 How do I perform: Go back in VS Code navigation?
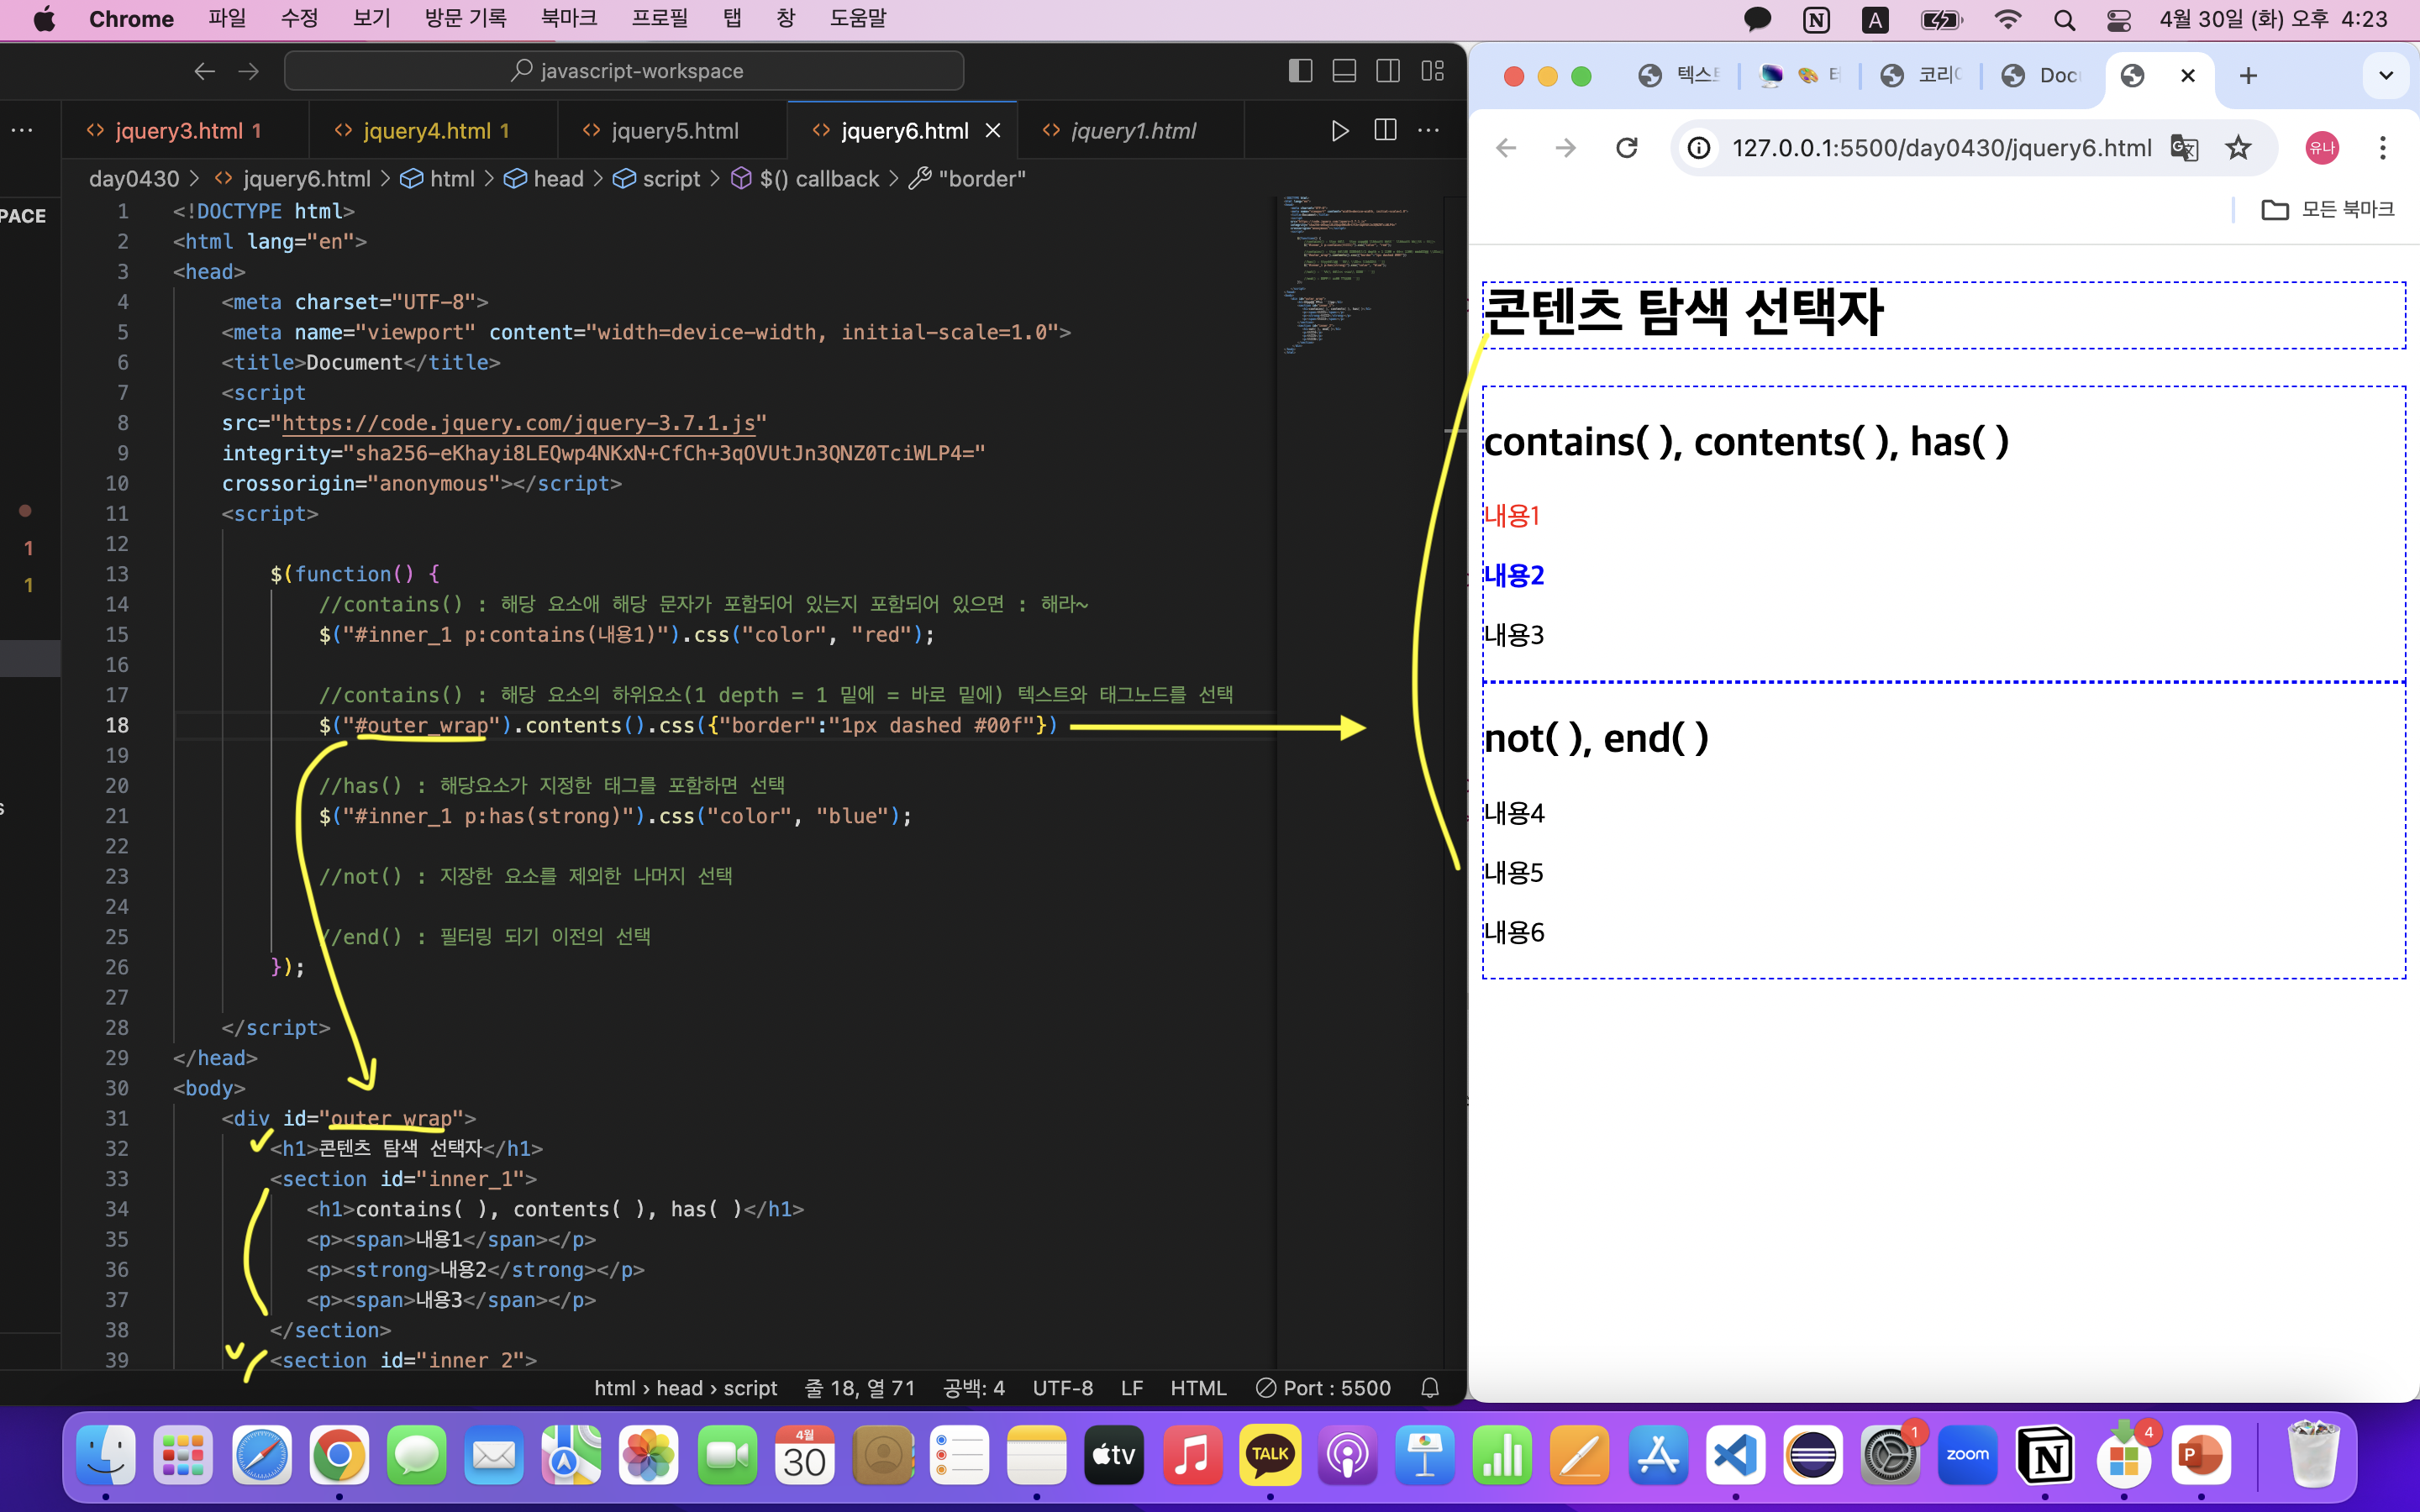pos(204,71)
